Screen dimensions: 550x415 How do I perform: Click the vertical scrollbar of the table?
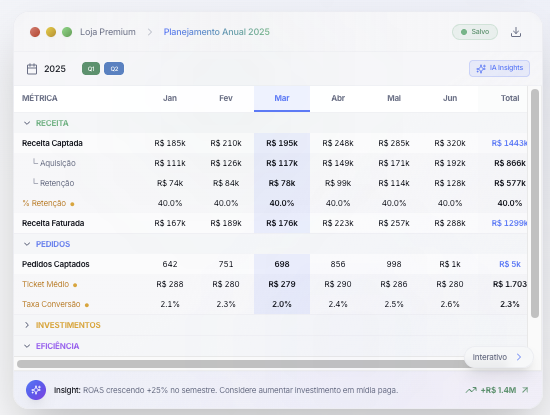pyautogui.click(x=535, y=203)
